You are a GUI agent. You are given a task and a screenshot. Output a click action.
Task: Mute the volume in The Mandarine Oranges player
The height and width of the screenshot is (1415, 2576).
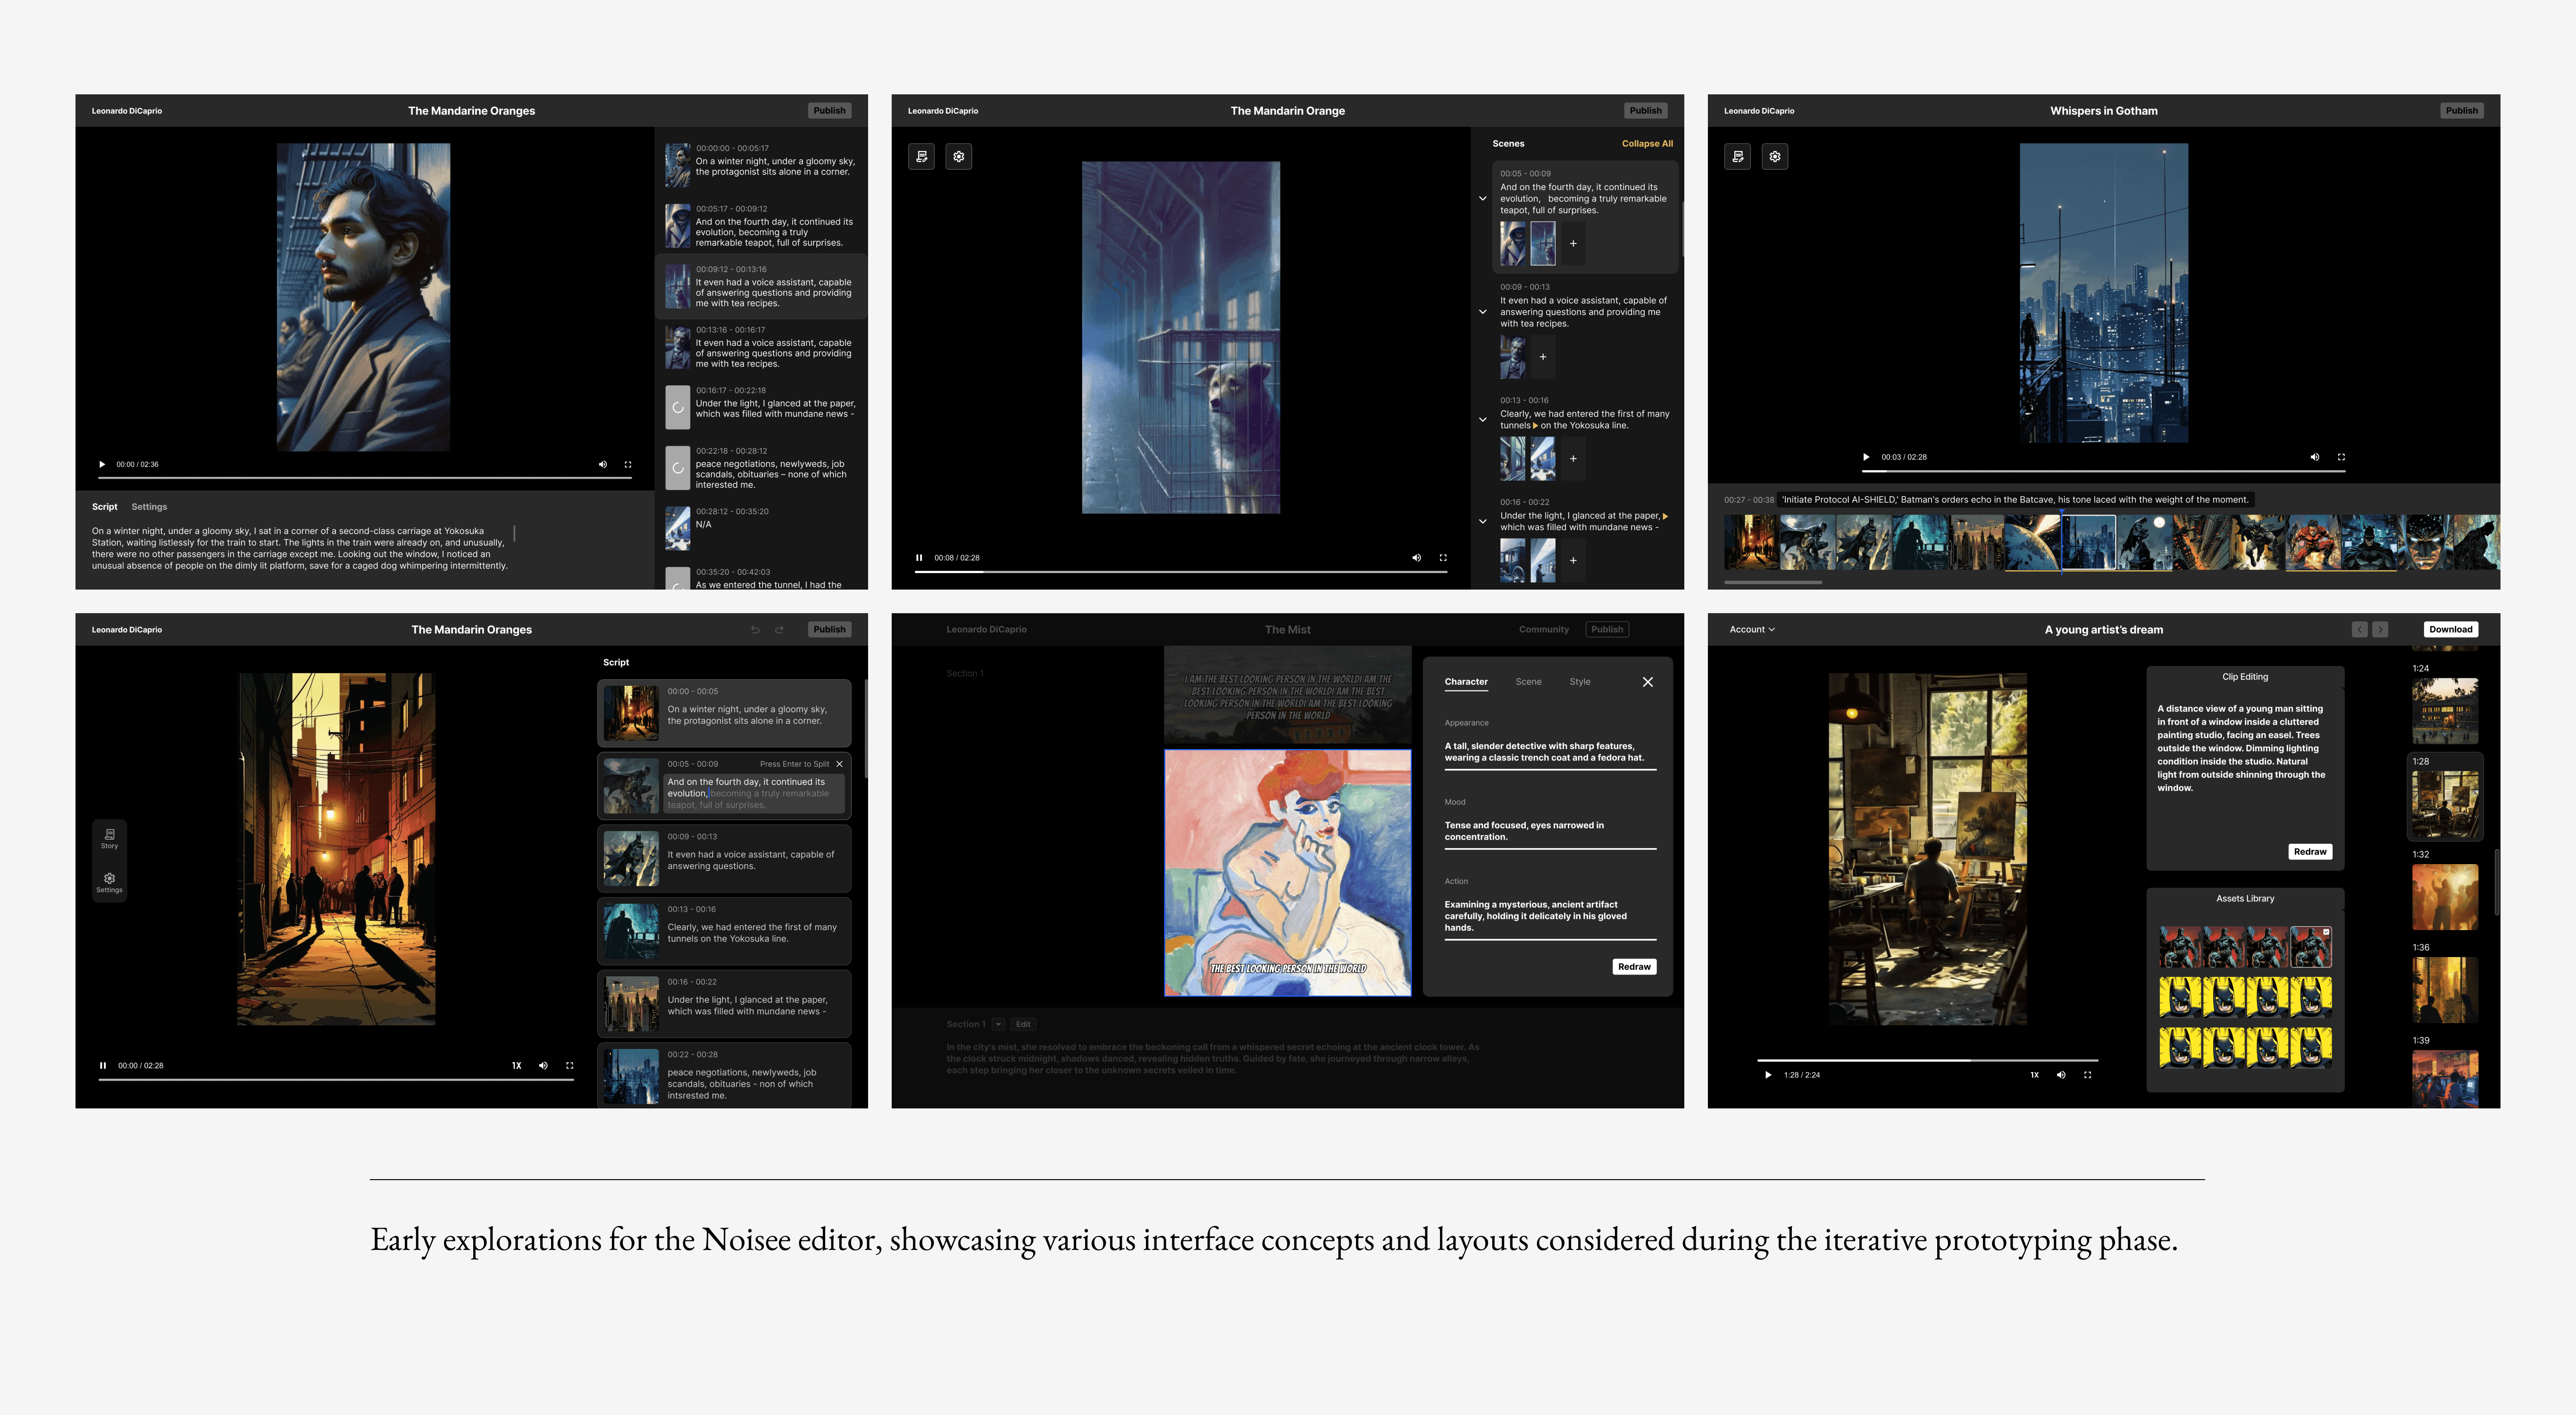pyautogui.click(x=603, y=464)
